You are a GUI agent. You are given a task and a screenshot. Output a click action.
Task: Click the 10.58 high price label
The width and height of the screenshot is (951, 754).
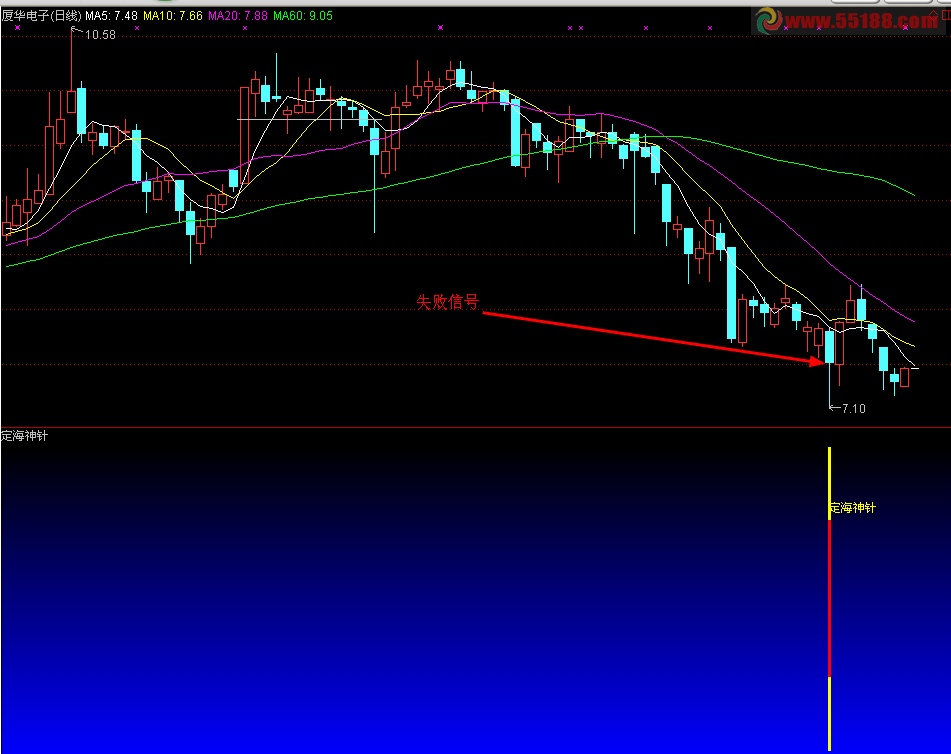tap(100, 35)
